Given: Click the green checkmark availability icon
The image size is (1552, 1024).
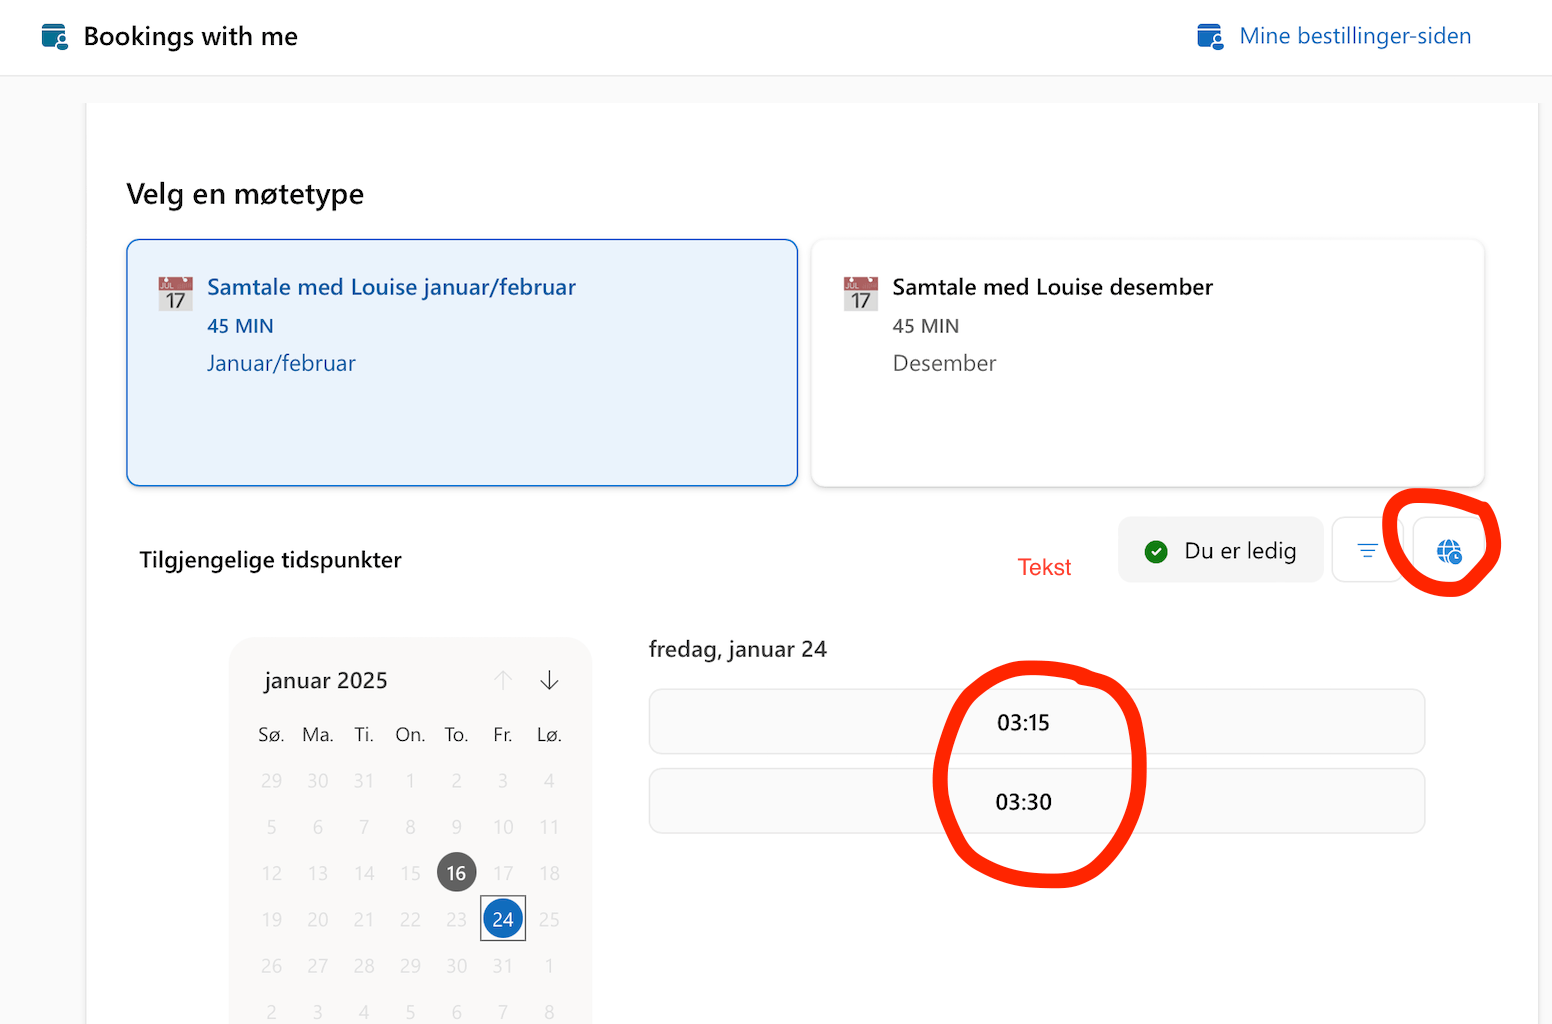Looking at the screenshot, I should tap(1156, 551).
